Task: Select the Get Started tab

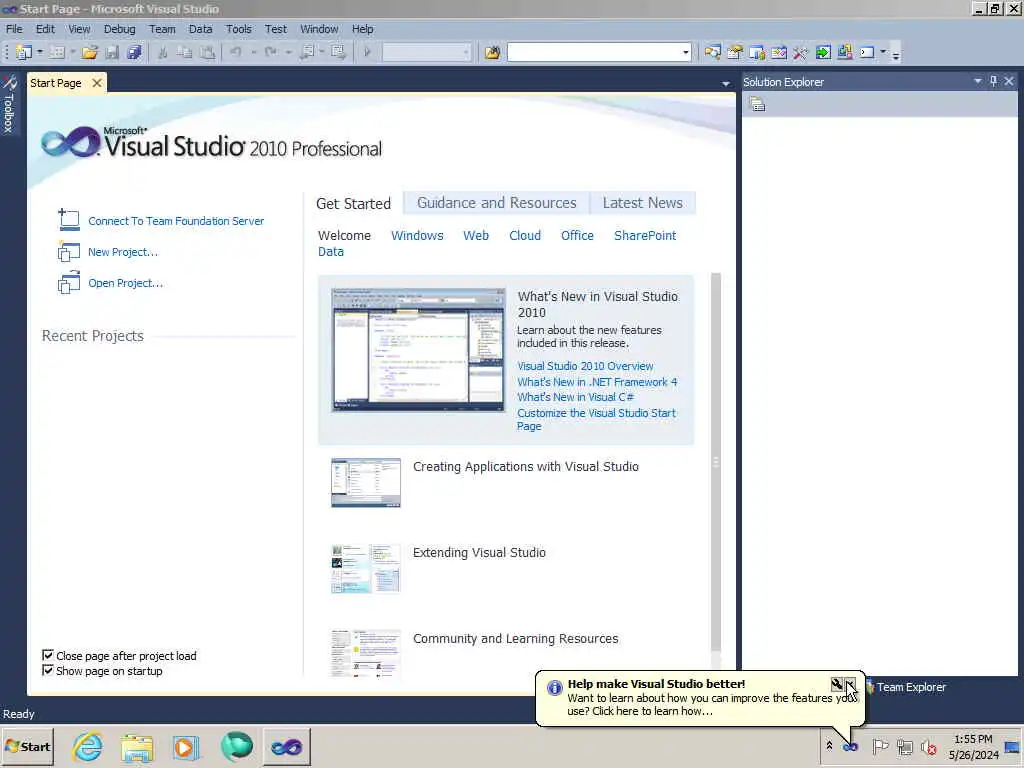Action: click(353, 204)
